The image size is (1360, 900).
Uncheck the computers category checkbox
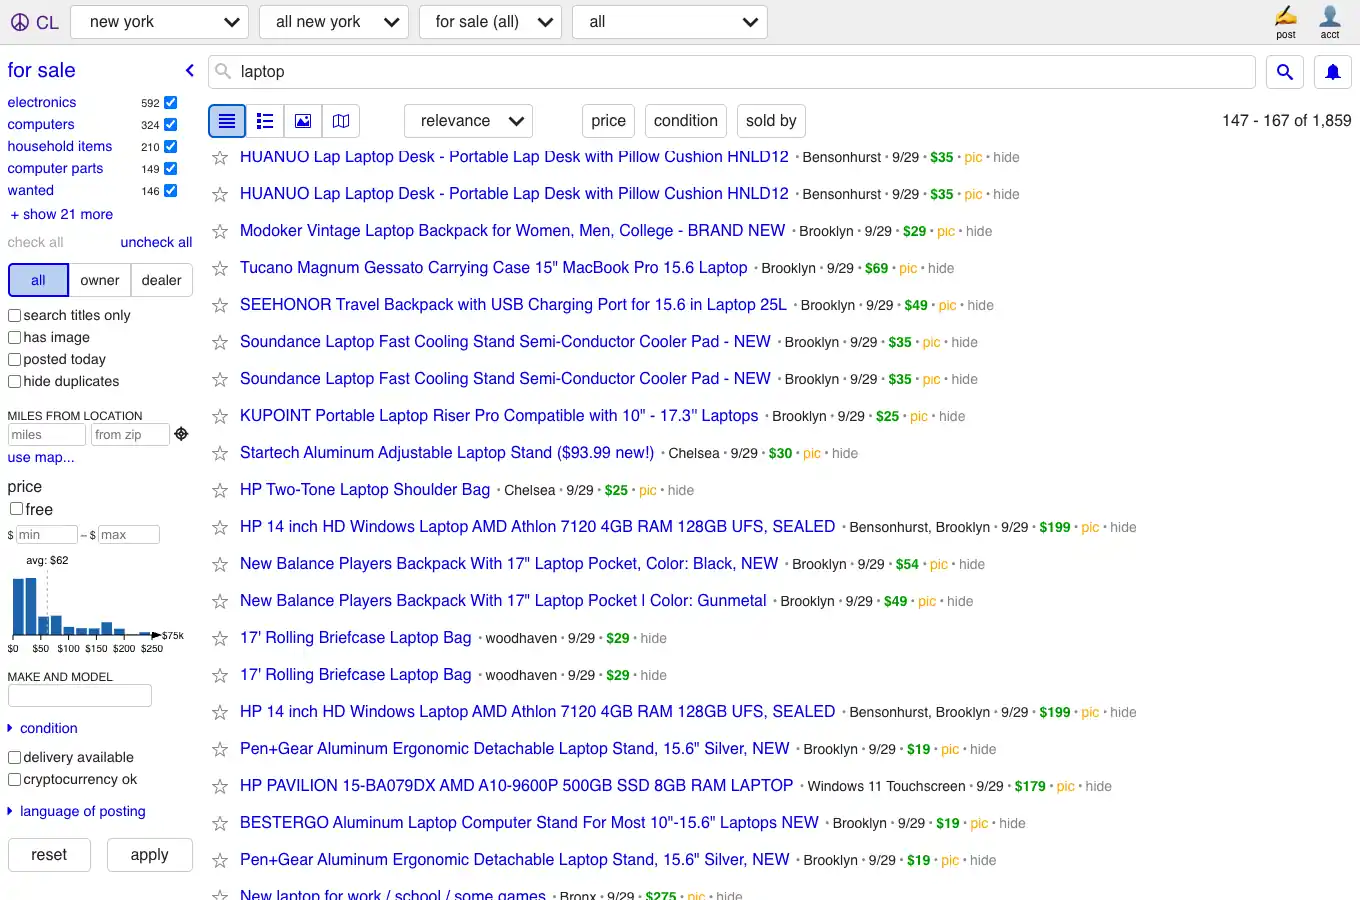171,125
